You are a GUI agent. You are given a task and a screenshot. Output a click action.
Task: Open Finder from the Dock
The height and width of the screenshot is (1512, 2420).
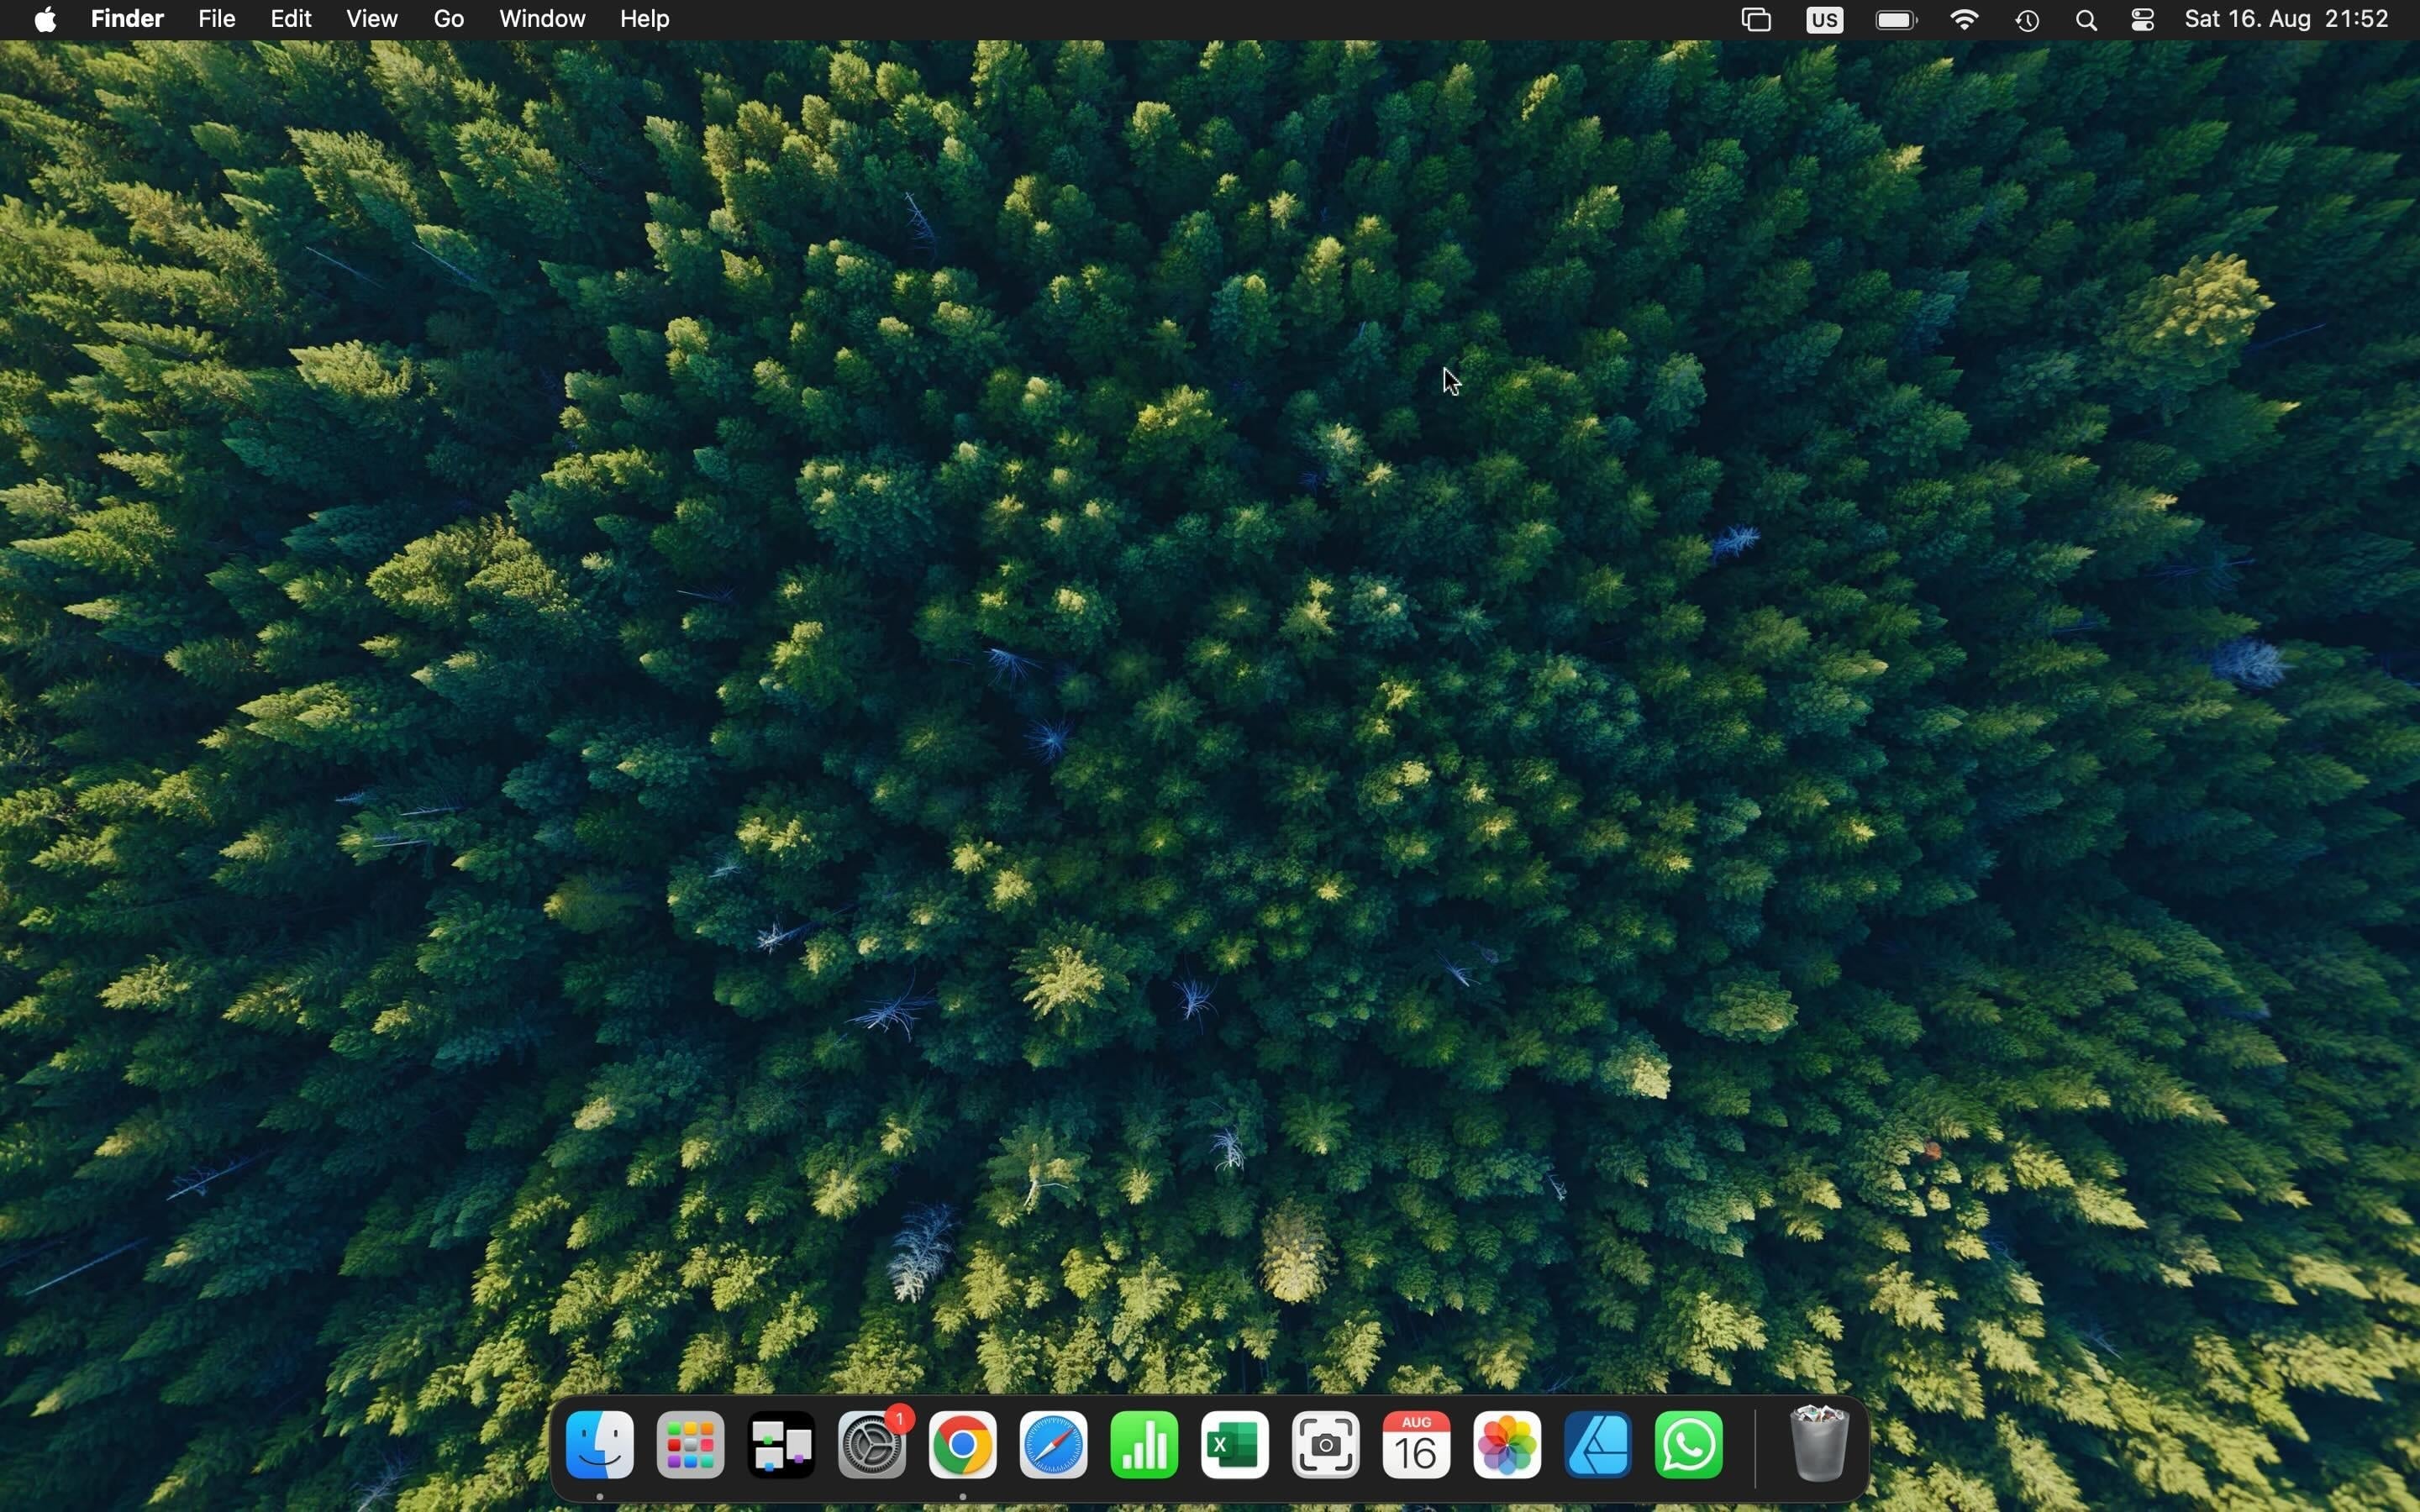tap(599, 1445)
